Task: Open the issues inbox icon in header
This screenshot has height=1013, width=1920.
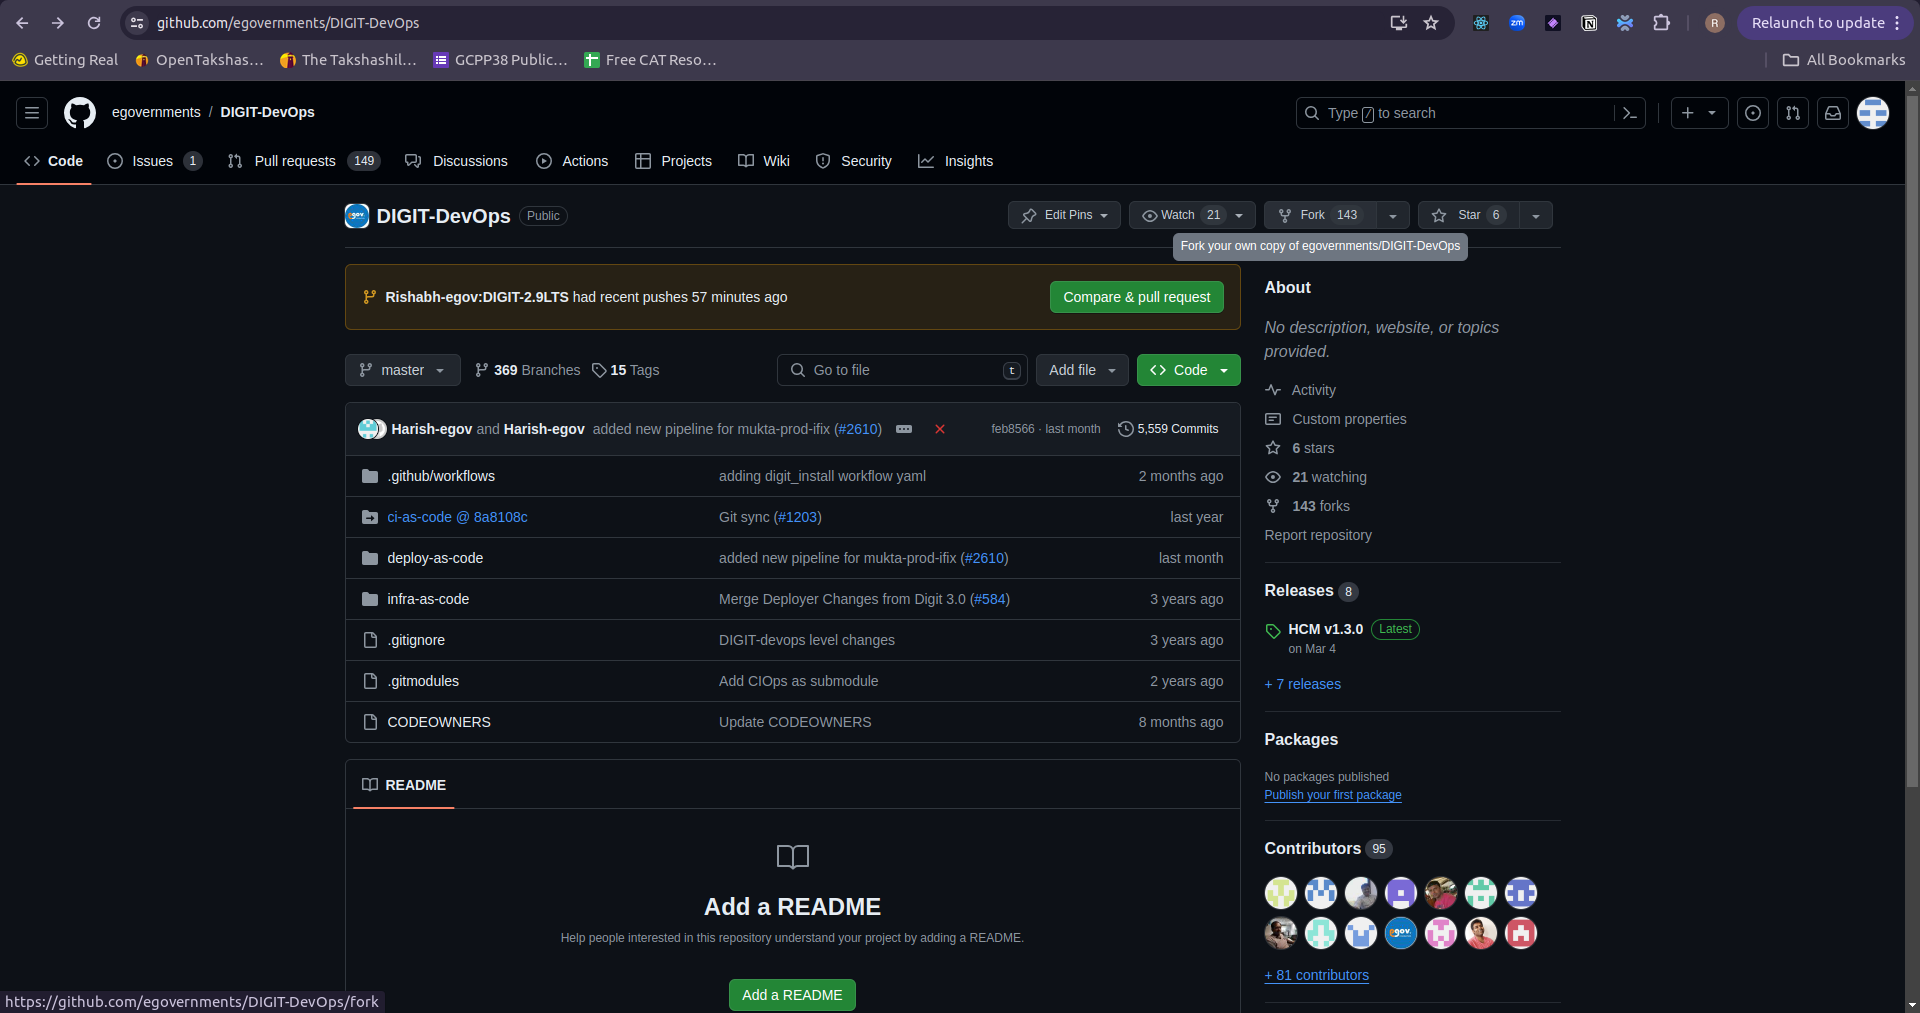Action: pos(1753,113)
